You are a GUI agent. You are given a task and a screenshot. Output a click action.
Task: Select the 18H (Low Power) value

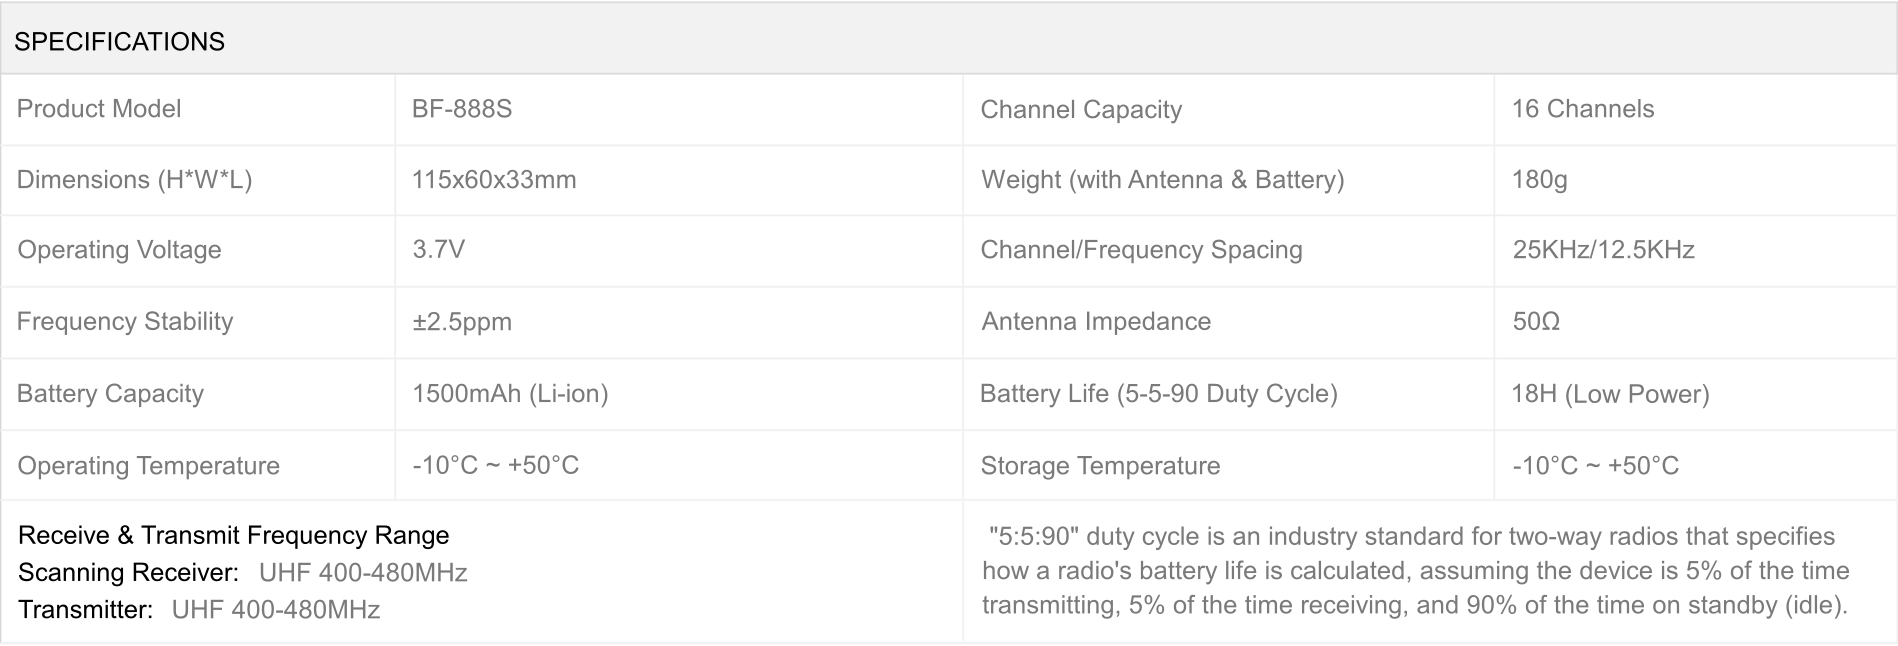point(1610,394)
